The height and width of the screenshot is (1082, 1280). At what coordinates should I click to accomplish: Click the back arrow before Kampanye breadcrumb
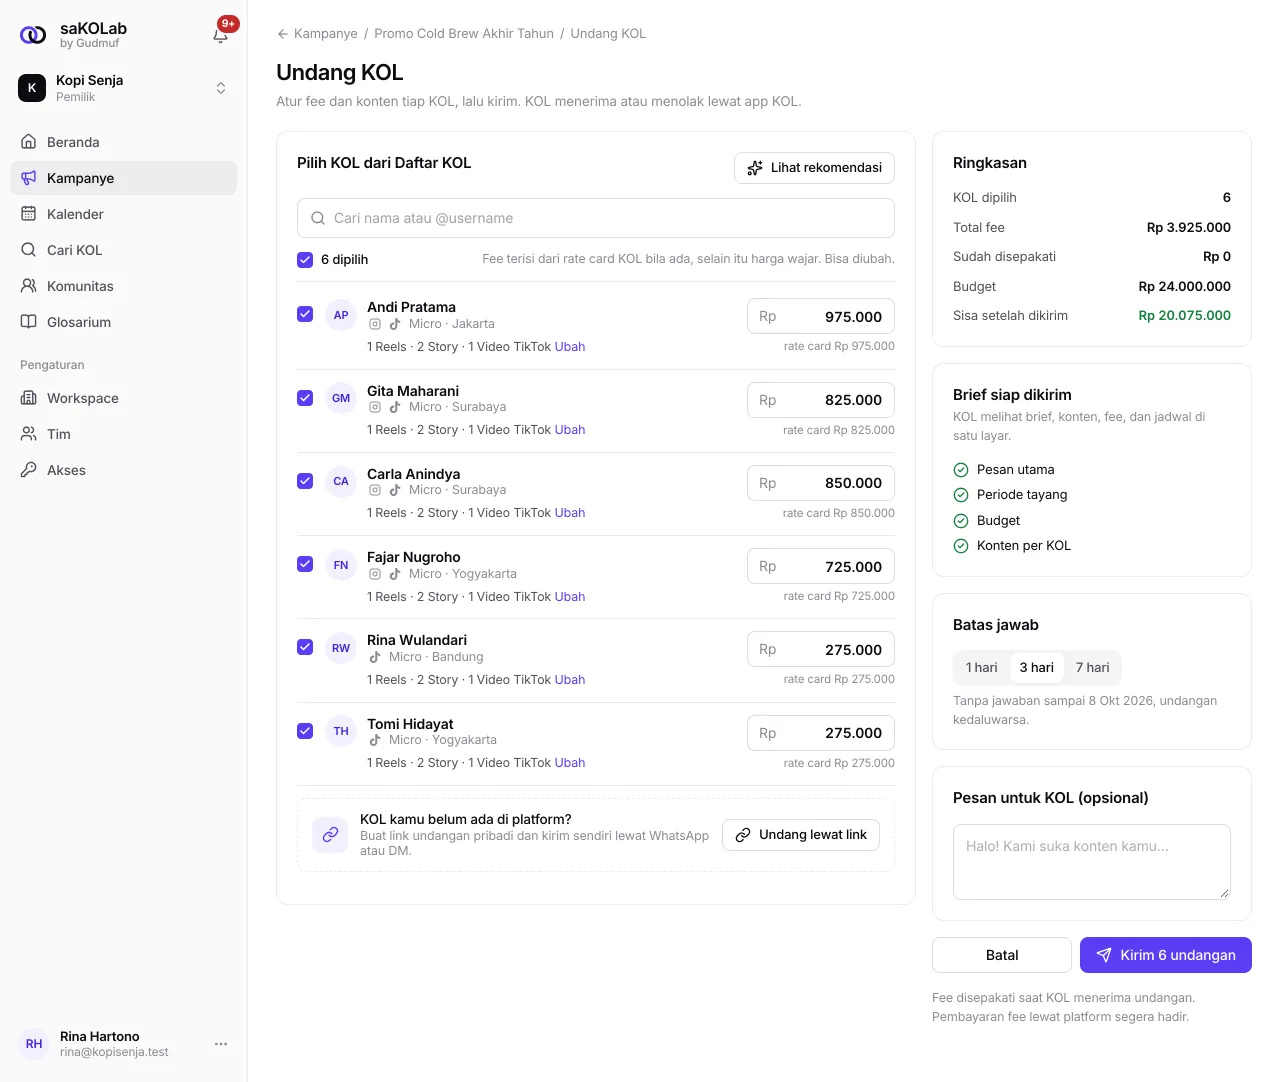pyautogui.click(x=283, y=34)
